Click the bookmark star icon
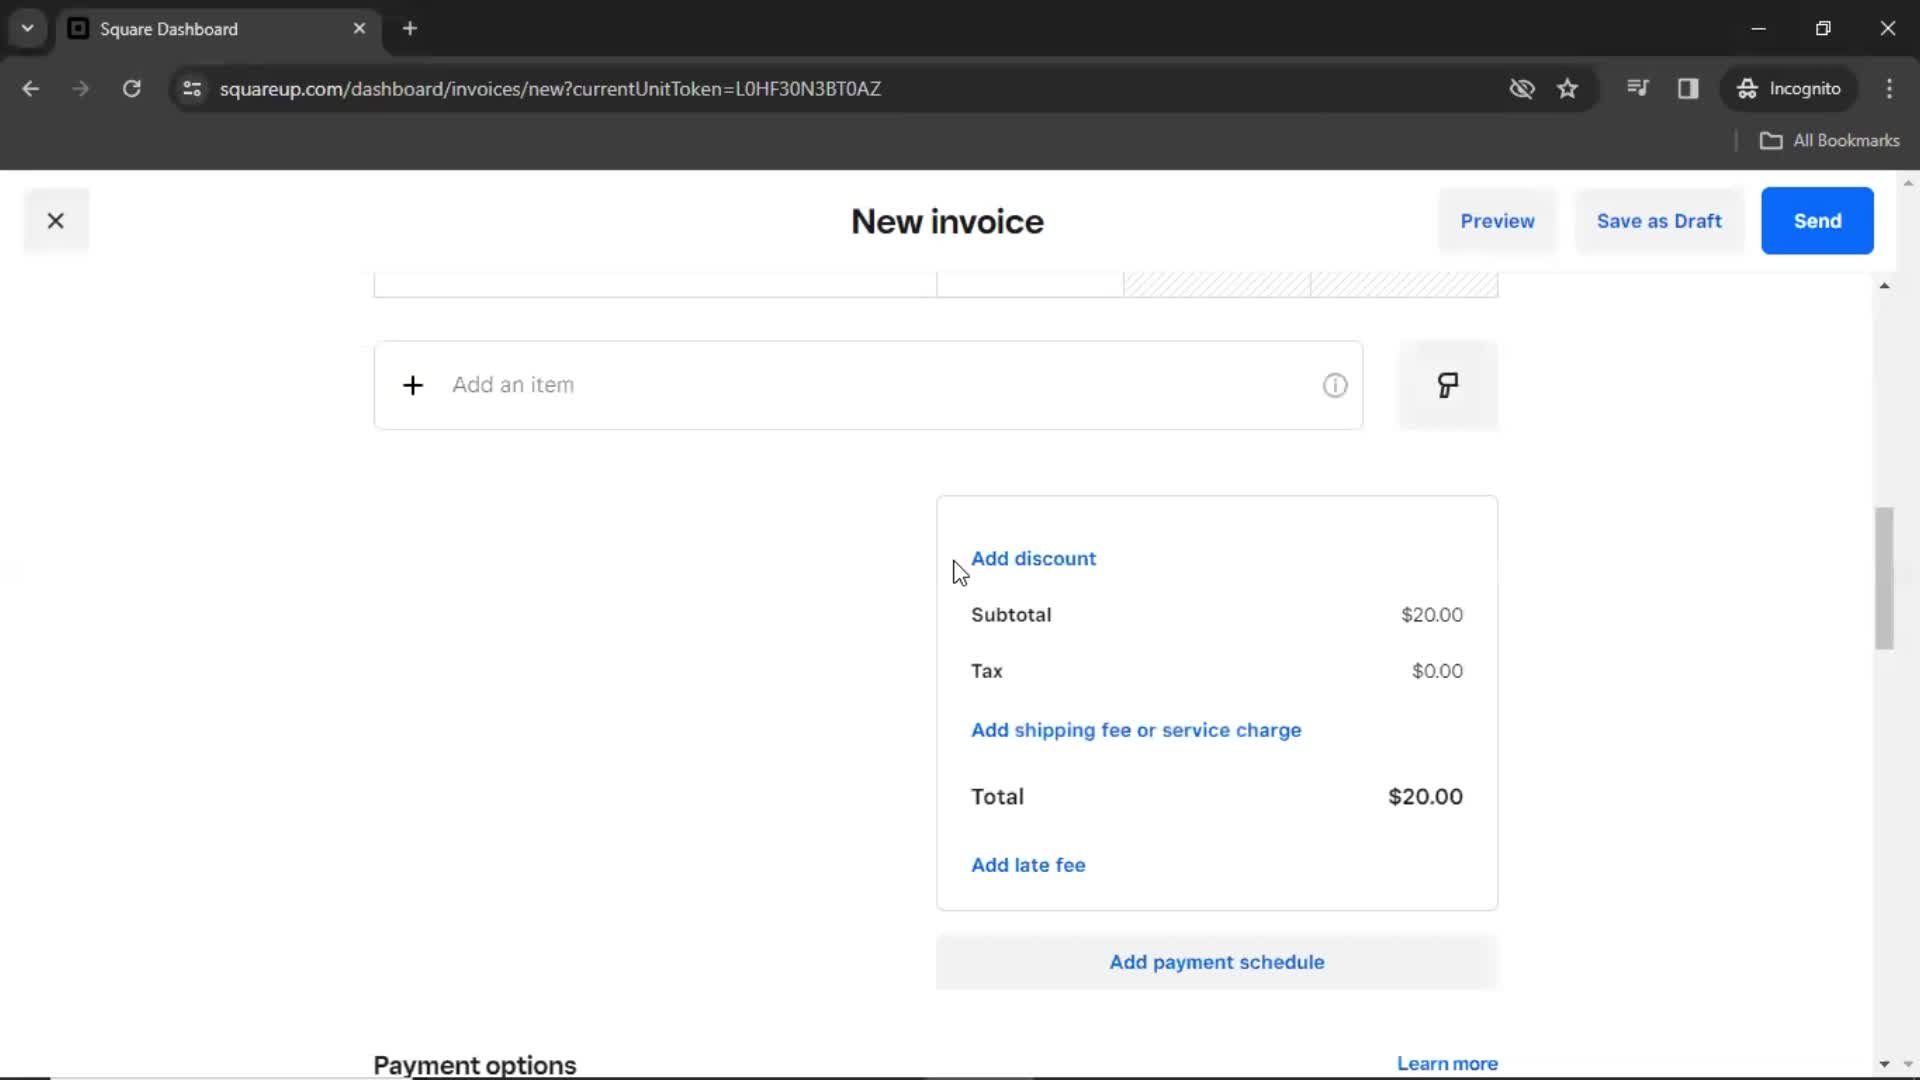Viewport: 1920px width, 1080px height. point(1568,88)
